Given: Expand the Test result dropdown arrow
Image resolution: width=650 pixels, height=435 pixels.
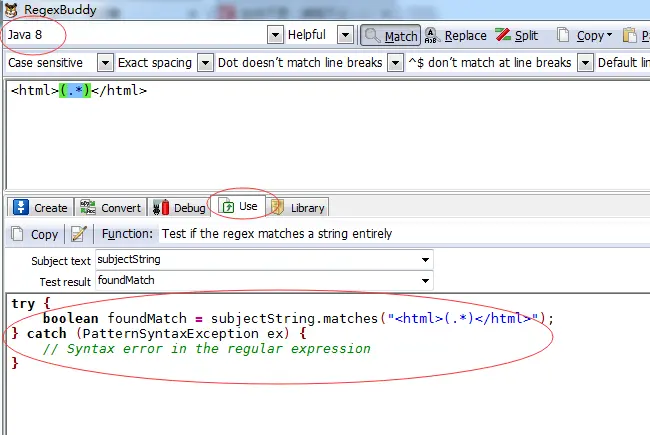Looking at the screenshot, I should click(x=425, y=281).
